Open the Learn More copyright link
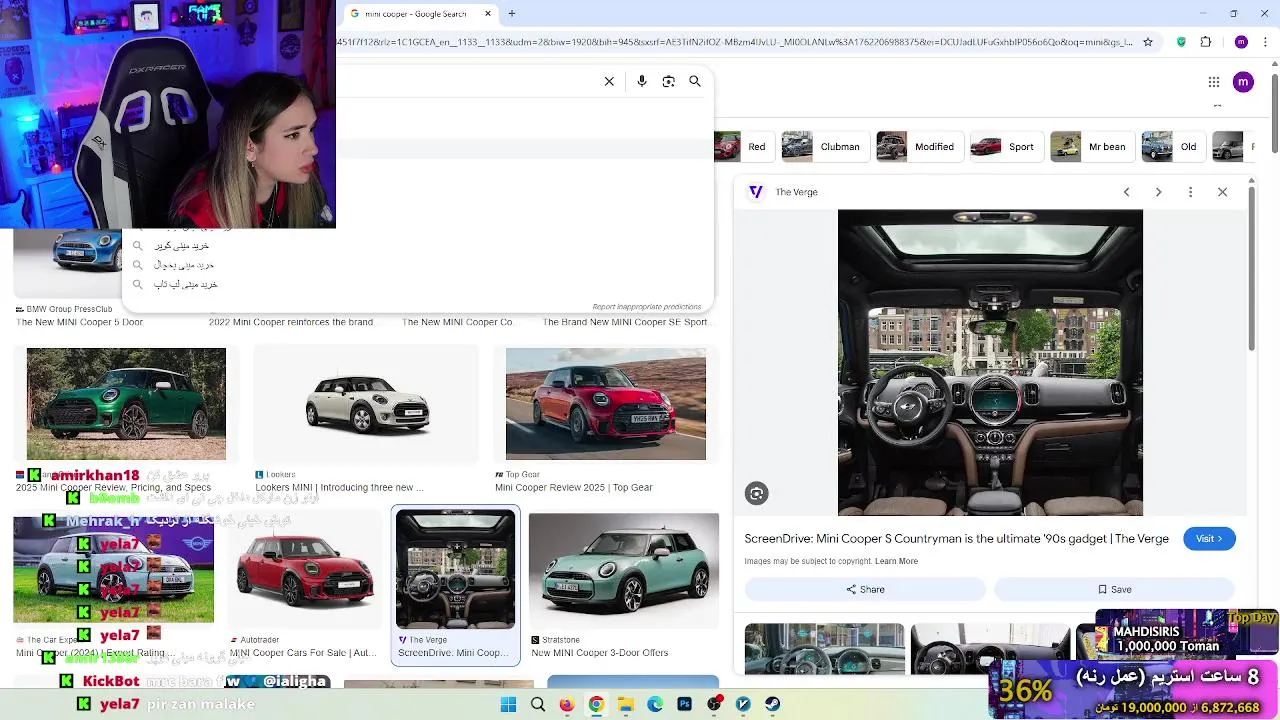1280x720 pixels. [896, 561]
